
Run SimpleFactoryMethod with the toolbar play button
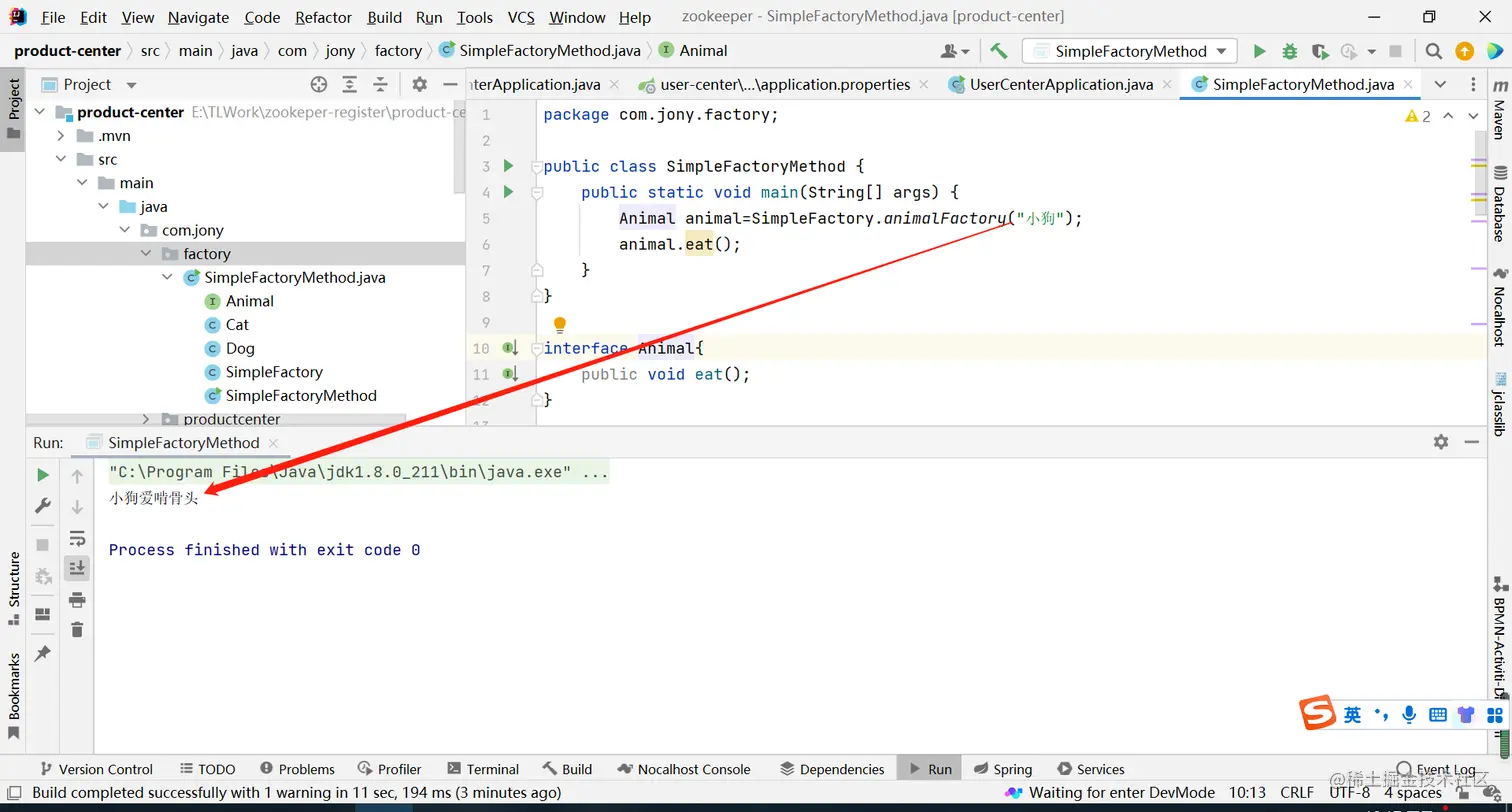pyautogui.click(x=1259, y=51)
